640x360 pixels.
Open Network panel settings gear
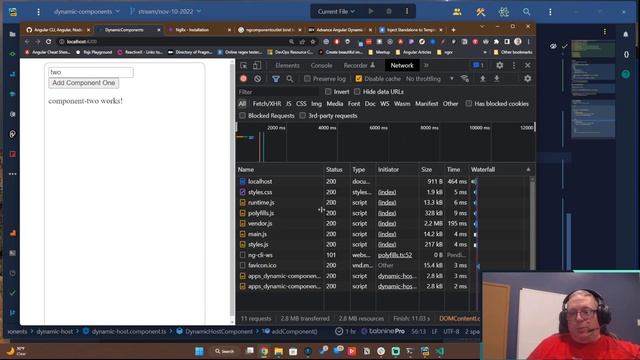tap(527, 78)
